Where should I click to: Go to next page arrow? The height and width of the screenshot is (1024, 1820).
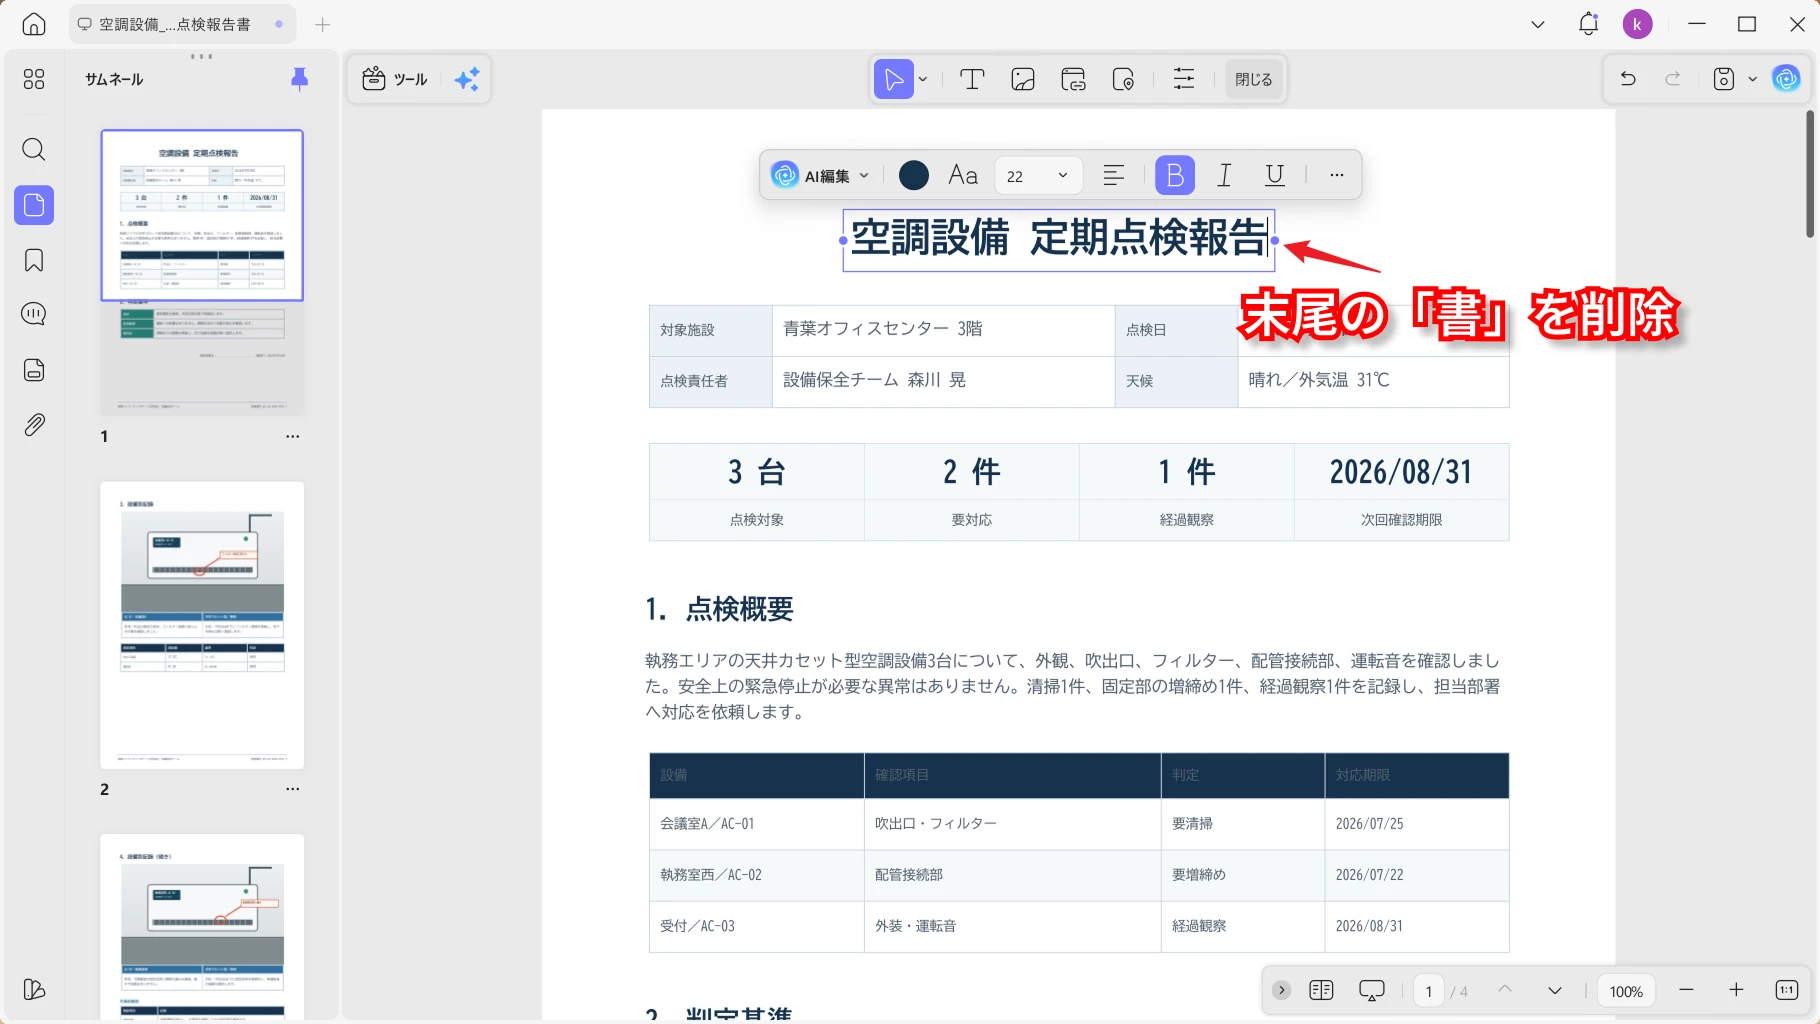click(1555, 990)
